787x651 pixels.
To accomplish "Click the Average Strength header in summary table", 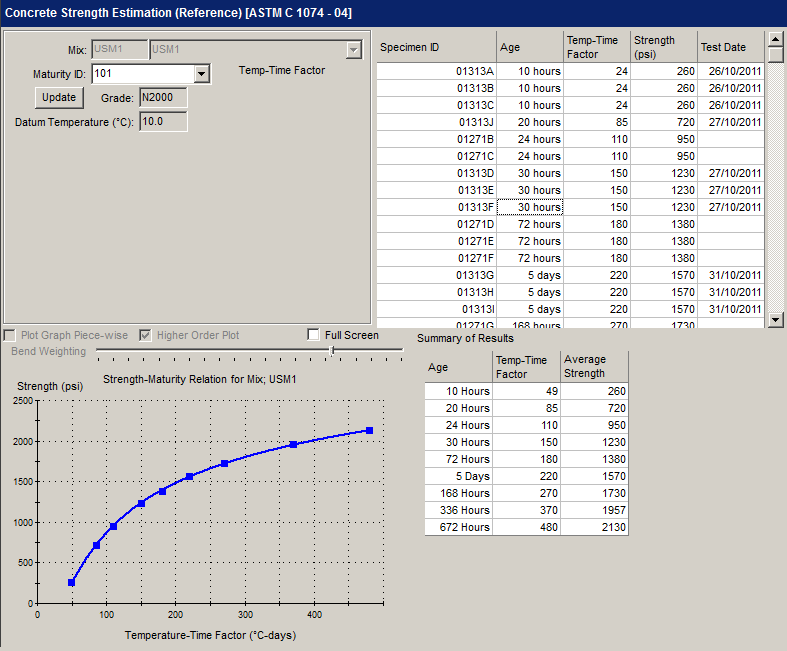I will 594,366.
